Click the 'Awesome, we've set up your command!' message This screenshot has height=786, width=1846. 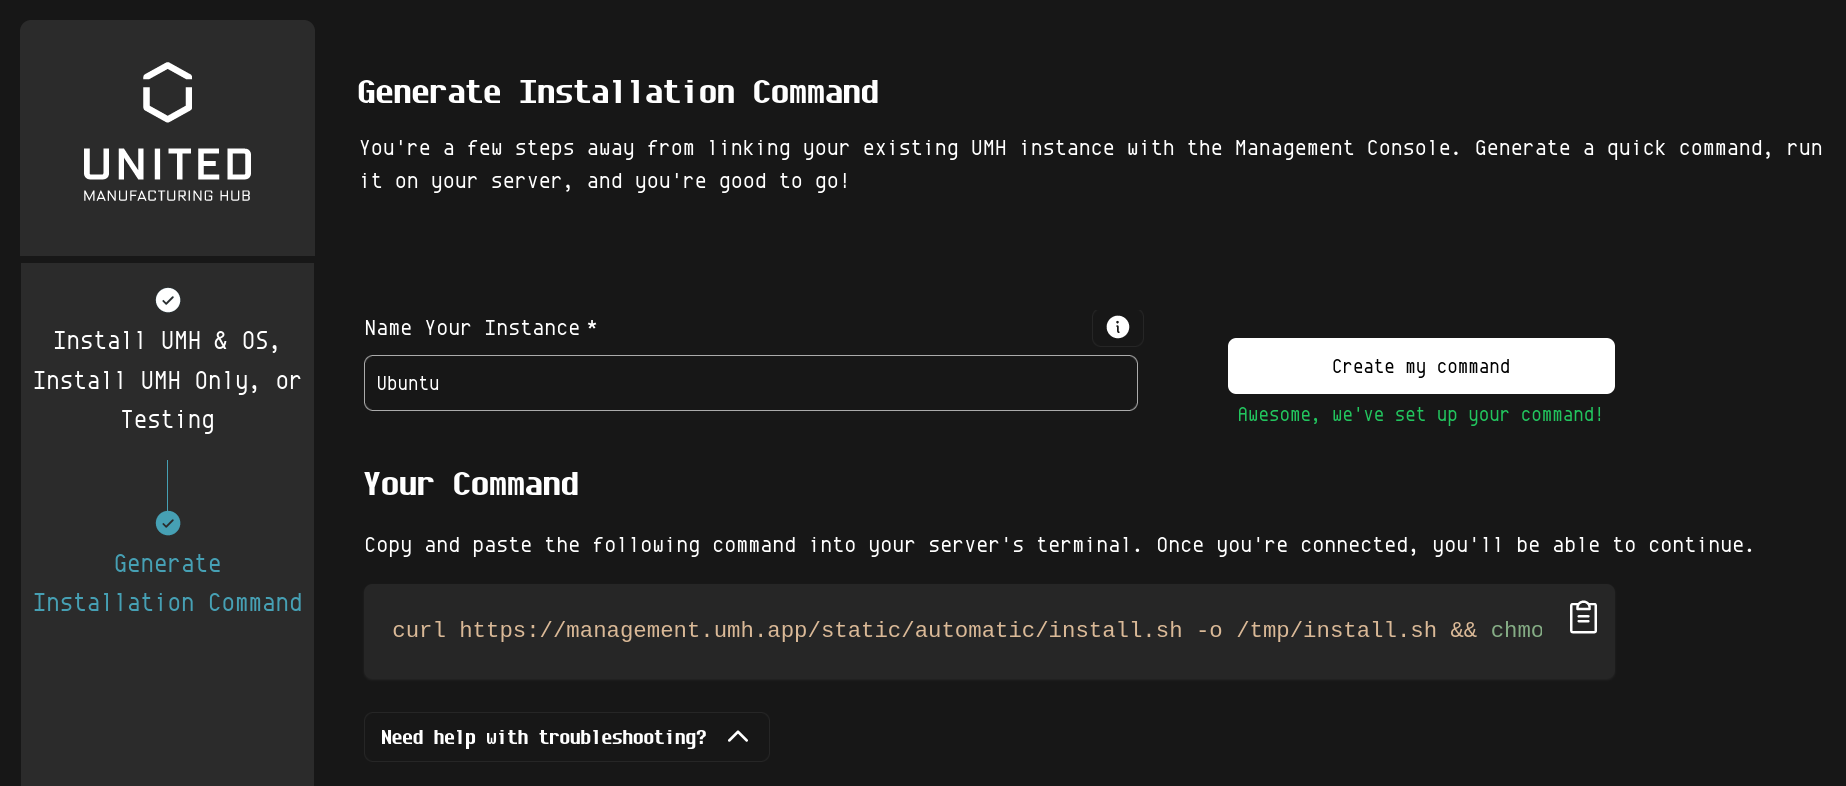[x=1420, y=415]
